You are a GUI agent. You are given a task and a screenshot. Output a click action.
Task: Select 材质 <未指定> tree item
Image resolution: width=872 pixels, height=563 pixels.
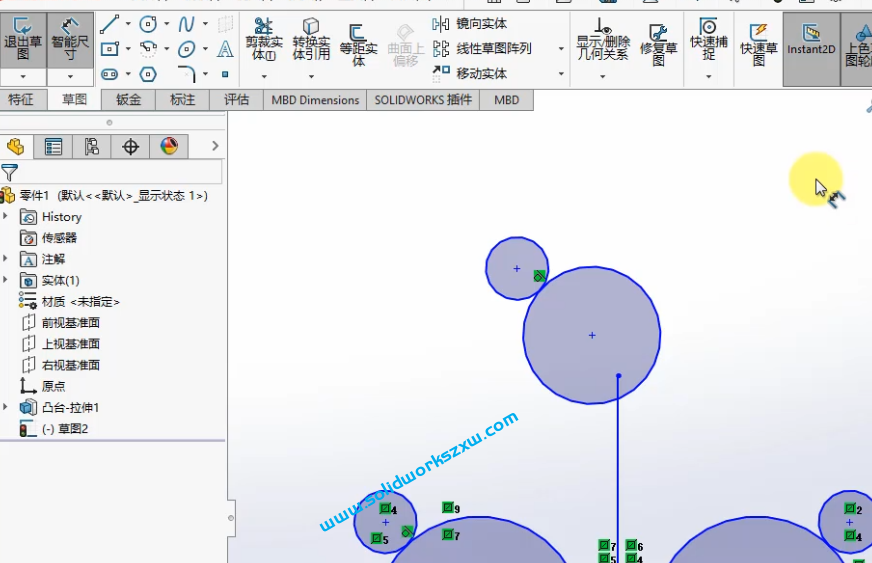click(x=70, y=302)
